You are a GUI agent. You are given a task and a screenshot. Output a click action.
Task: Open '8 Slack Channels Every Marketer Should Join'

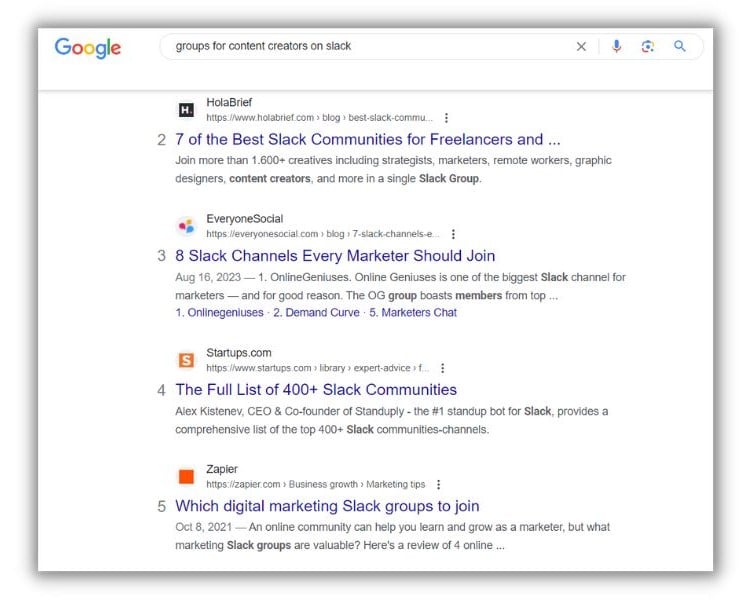click(x=335, y=256)
